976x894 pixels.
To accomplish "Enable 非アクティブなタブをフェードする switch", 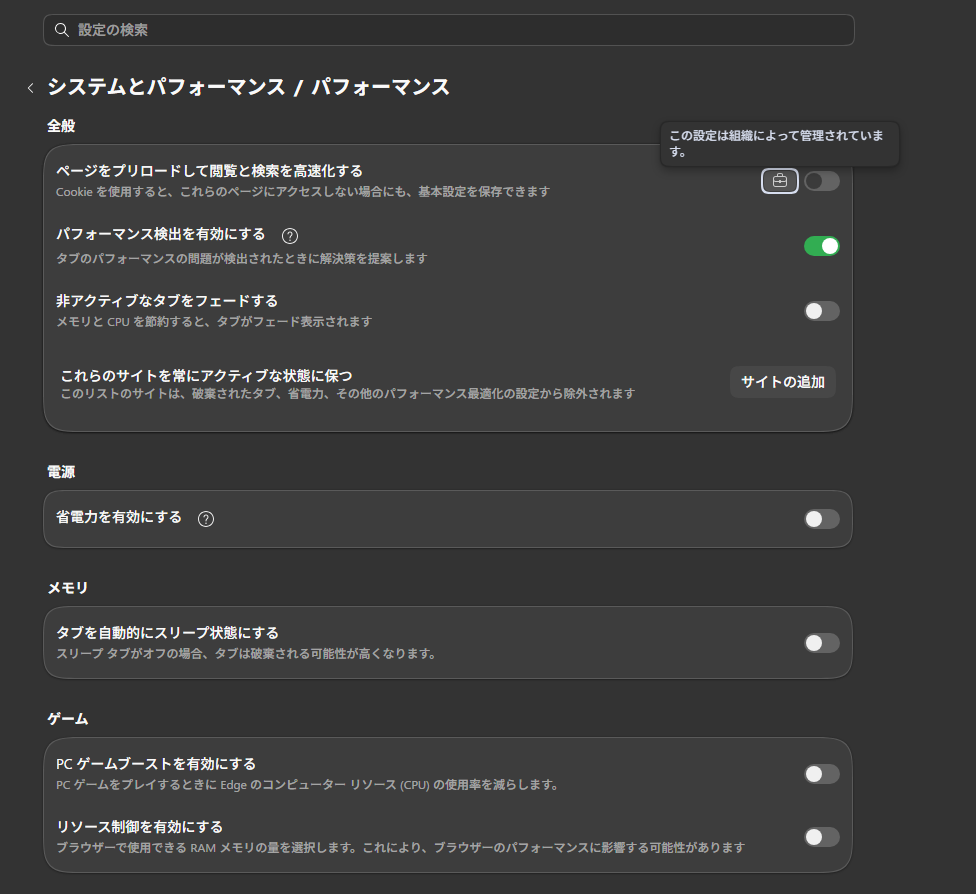I will [x=822, y=311].
